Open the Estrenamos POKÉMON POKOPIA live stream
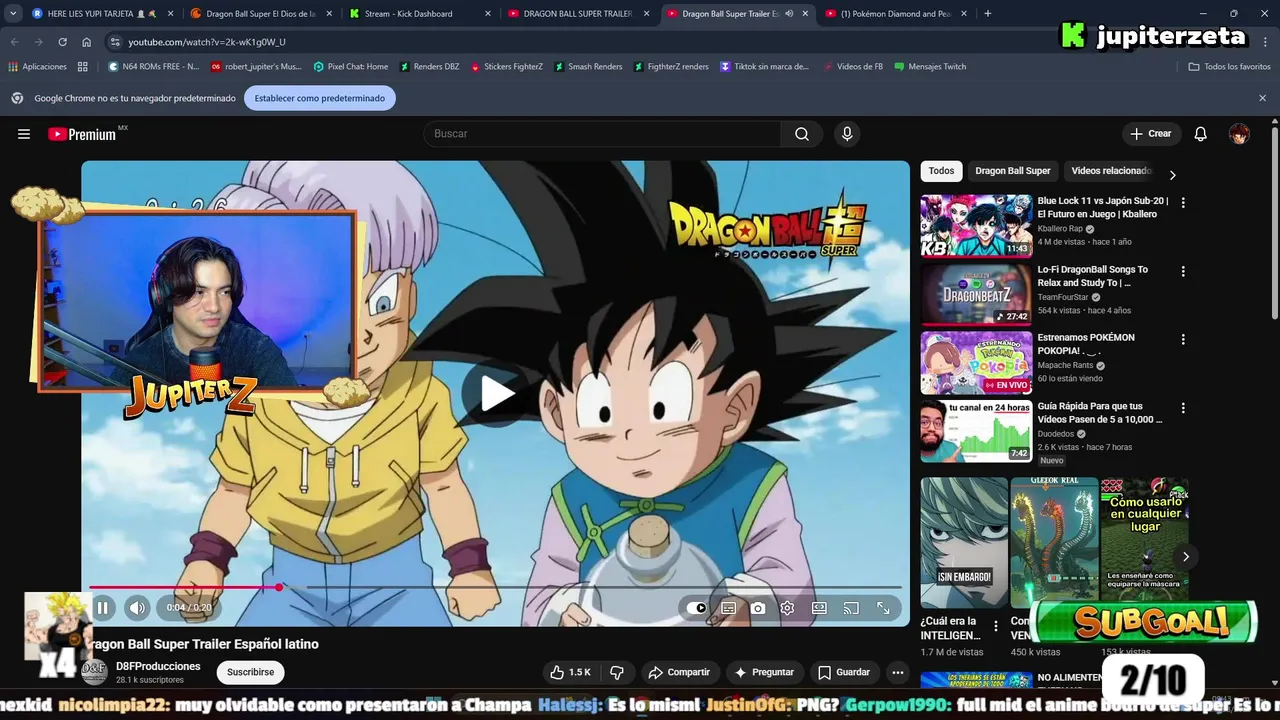The image size is (1280, 720). tap(976, 363)
